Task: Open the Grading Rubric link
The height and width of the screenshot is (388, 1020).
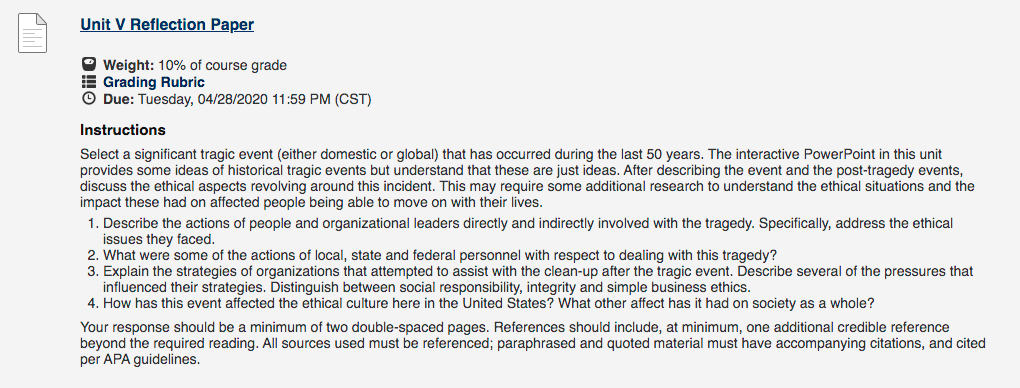Action: [154, 82]
